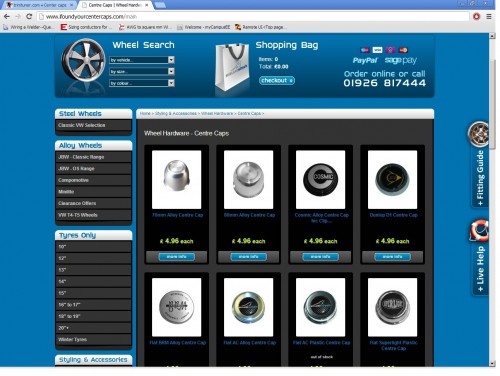Expand the 'by size' dropdown

[142, 71]
